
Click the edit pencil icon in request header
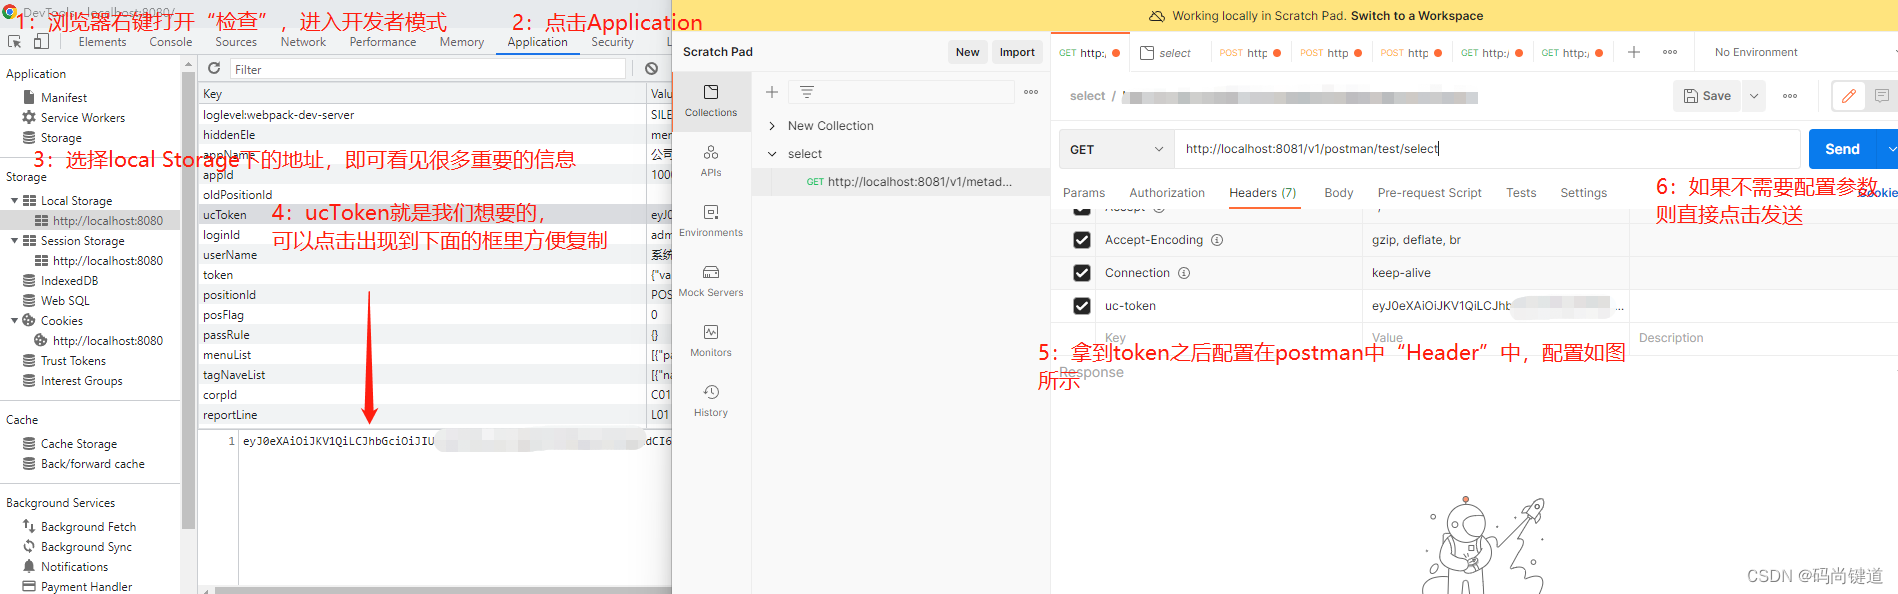[x=1848, y=96]
